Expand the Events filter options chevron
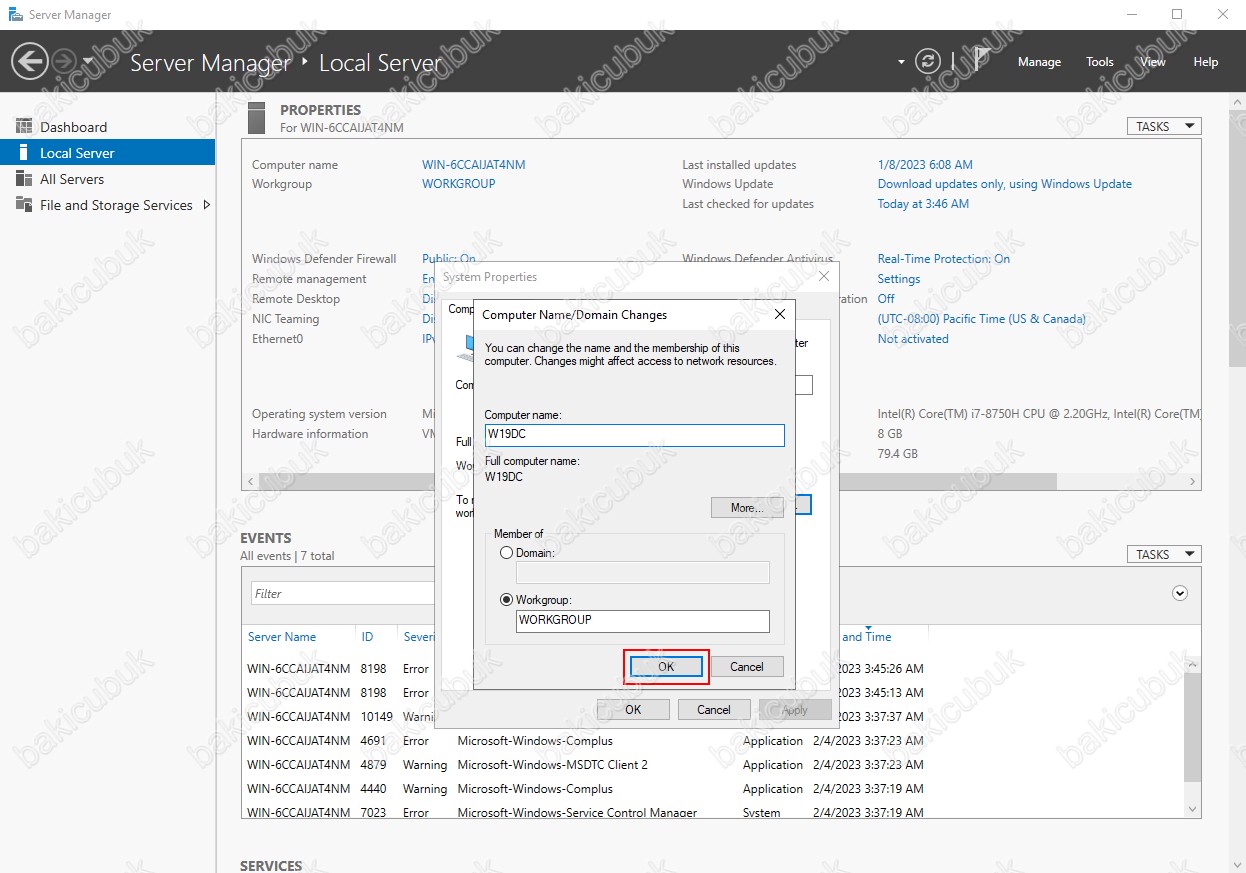The height and width of the screenshot is (873, 1246). (1180, 593)
